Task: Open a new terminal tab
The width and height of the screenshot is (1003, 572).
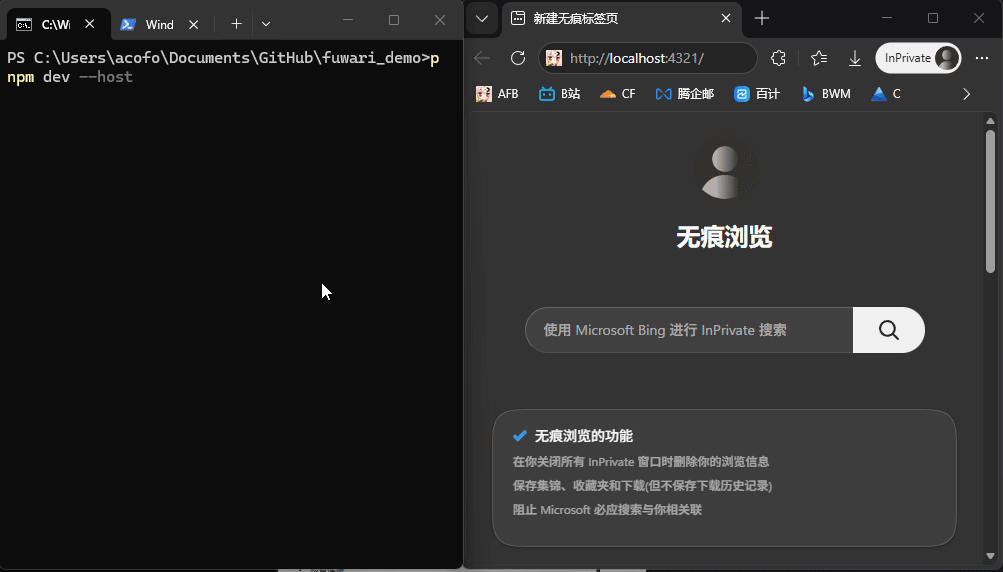Action: click(x=236, y=24)
